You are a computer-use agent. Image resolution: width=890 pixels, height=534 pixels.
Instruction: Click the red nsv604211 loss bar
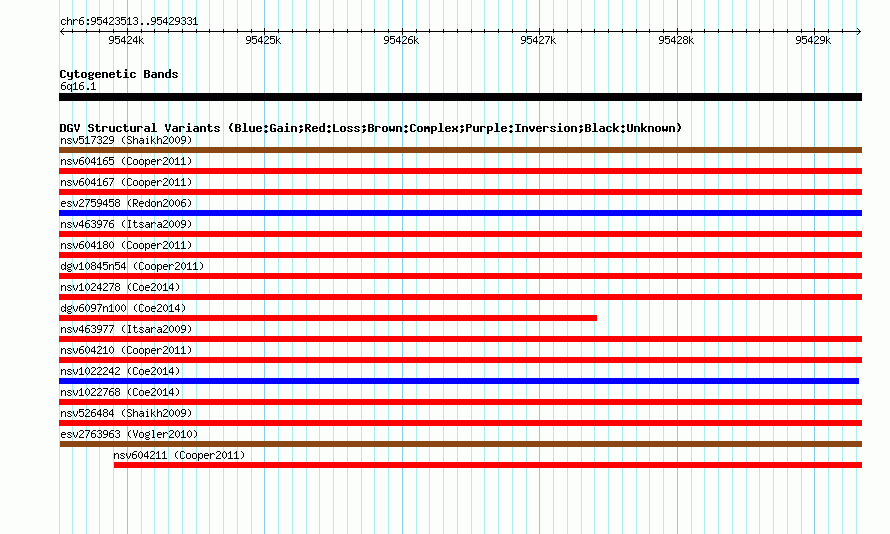pos(488,465)
